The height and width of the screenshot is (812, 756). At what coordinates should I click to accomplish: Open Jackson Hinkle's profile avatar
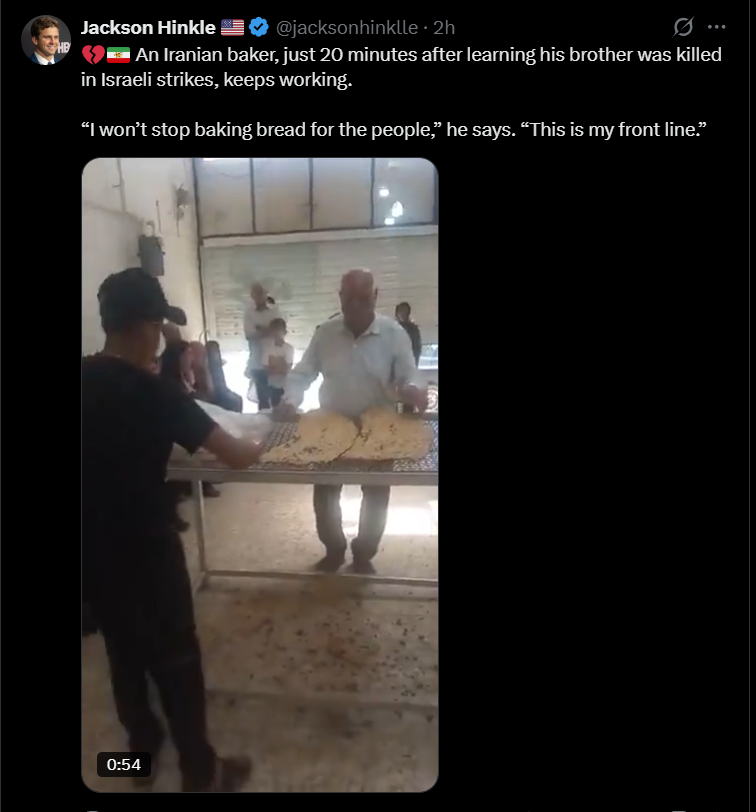pyautogui.click(x=46, y=40)
